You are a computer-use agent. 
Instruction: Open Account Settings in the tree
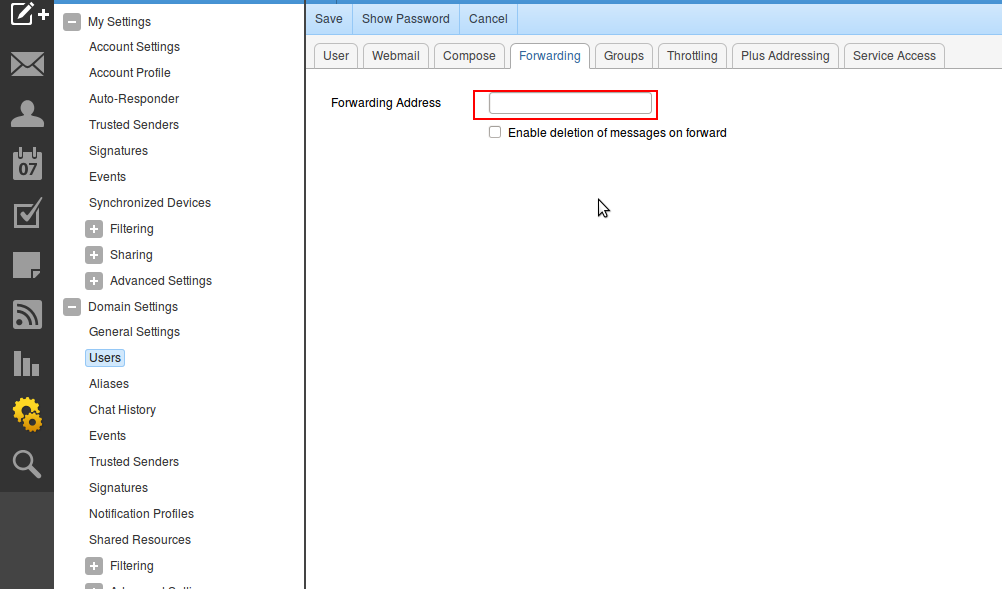[x=134, y=47]
